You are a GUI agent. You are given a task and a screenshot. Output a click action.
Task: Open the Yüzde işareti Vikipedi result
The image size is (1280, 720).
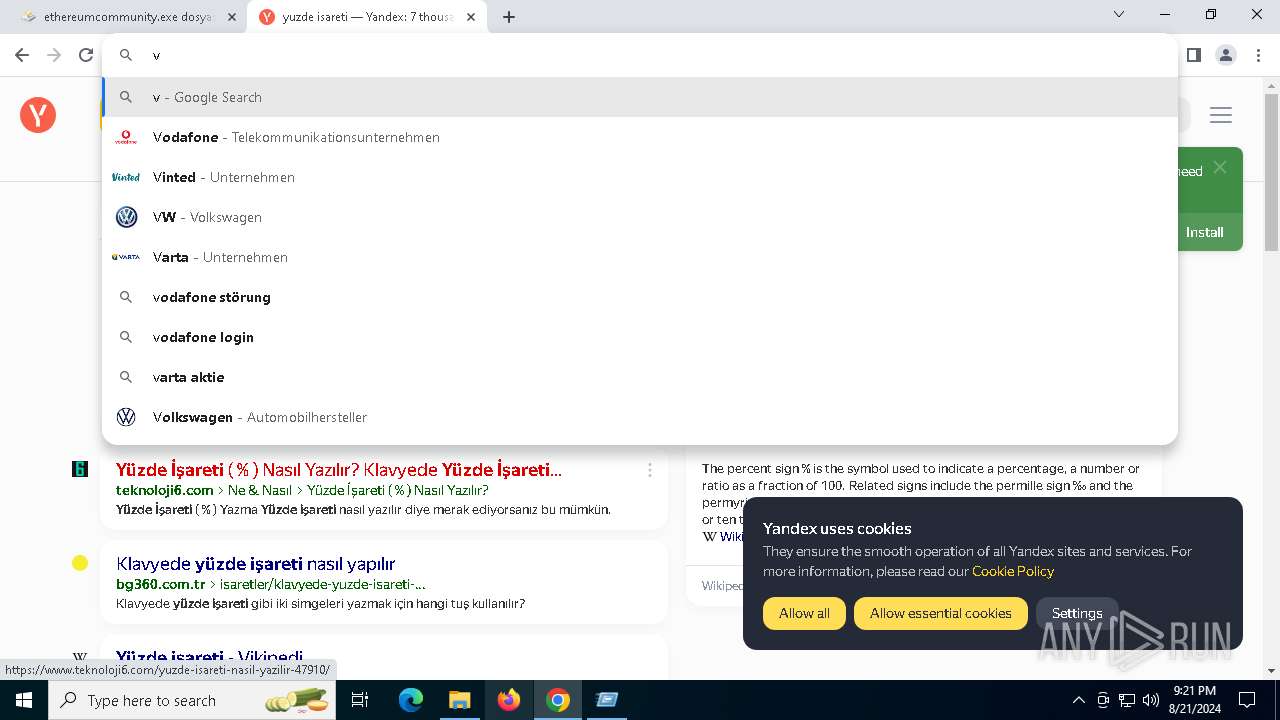[210, 657]
